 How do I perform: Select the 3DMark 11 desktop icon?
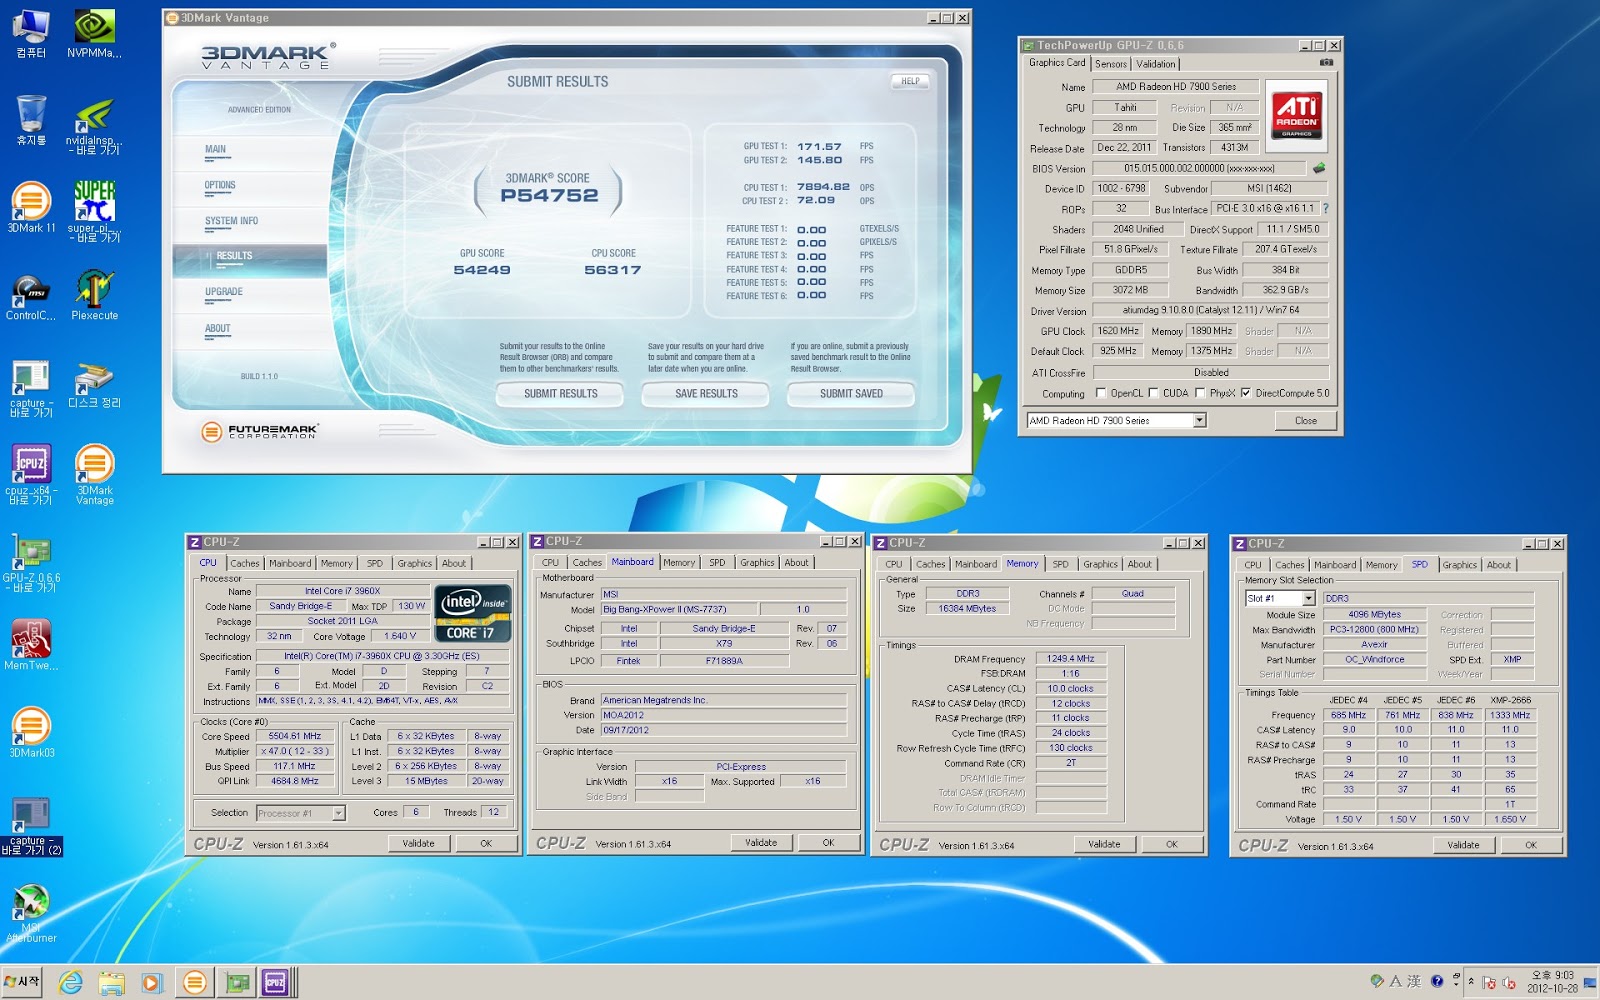point(31,208)
